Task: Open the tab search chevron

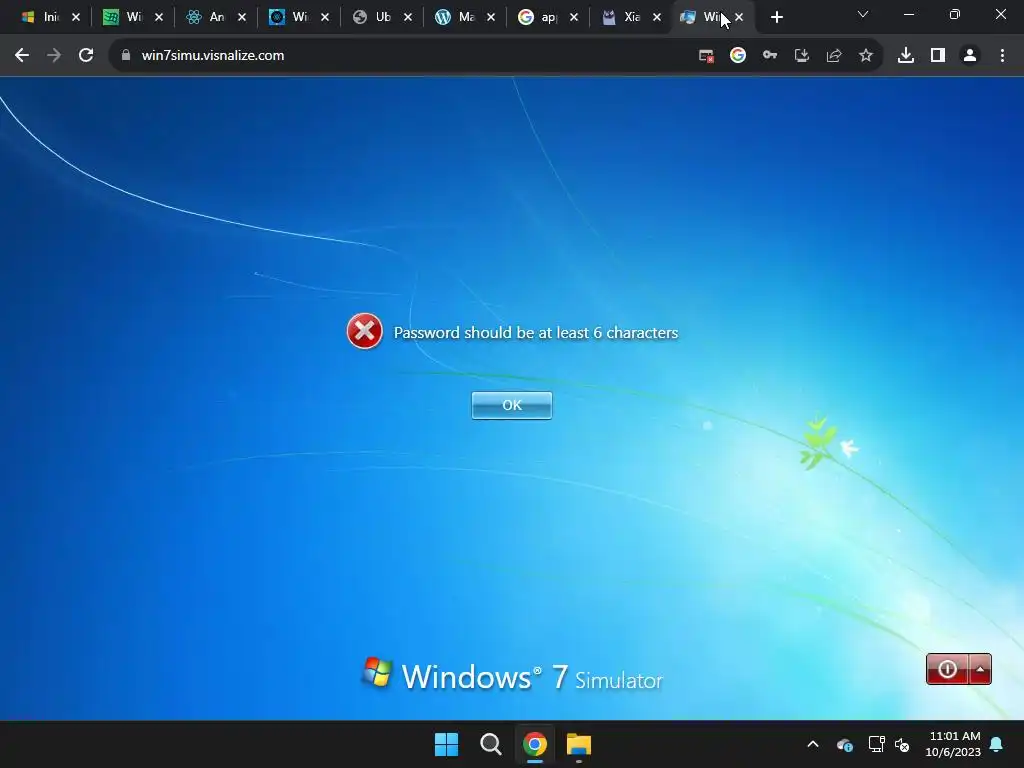Action: (x=863, y=14)
